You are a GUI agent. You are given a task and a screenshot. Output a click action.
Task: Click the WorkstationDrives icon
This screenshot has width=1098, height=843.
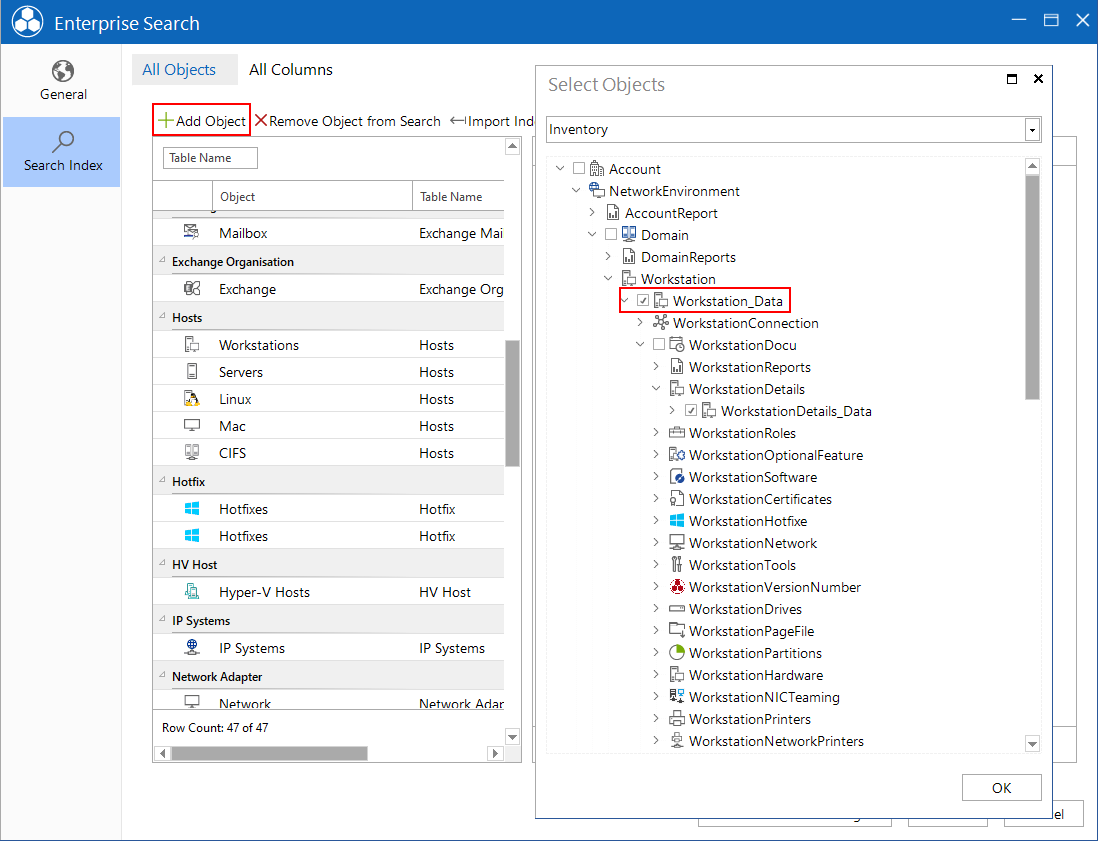pyautogui.click(x=677, y=608)
